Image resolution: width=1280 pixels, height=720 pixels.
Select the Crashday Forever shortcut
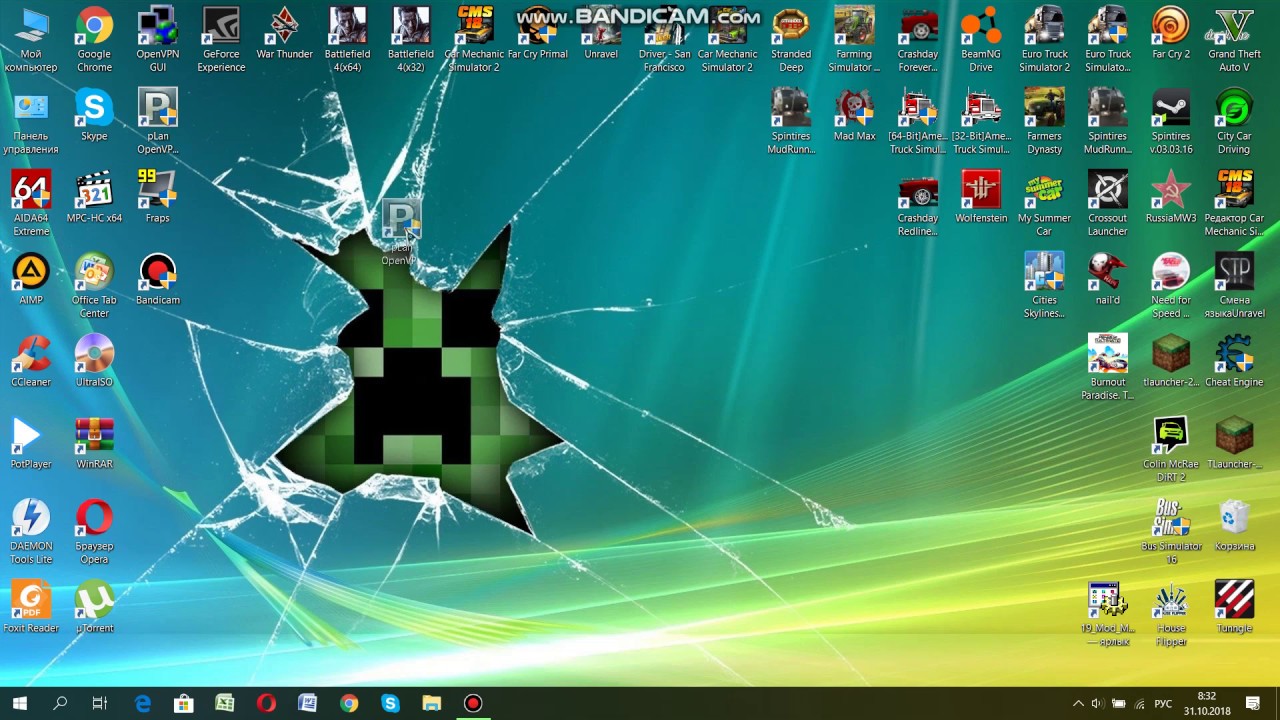point(918,38)
